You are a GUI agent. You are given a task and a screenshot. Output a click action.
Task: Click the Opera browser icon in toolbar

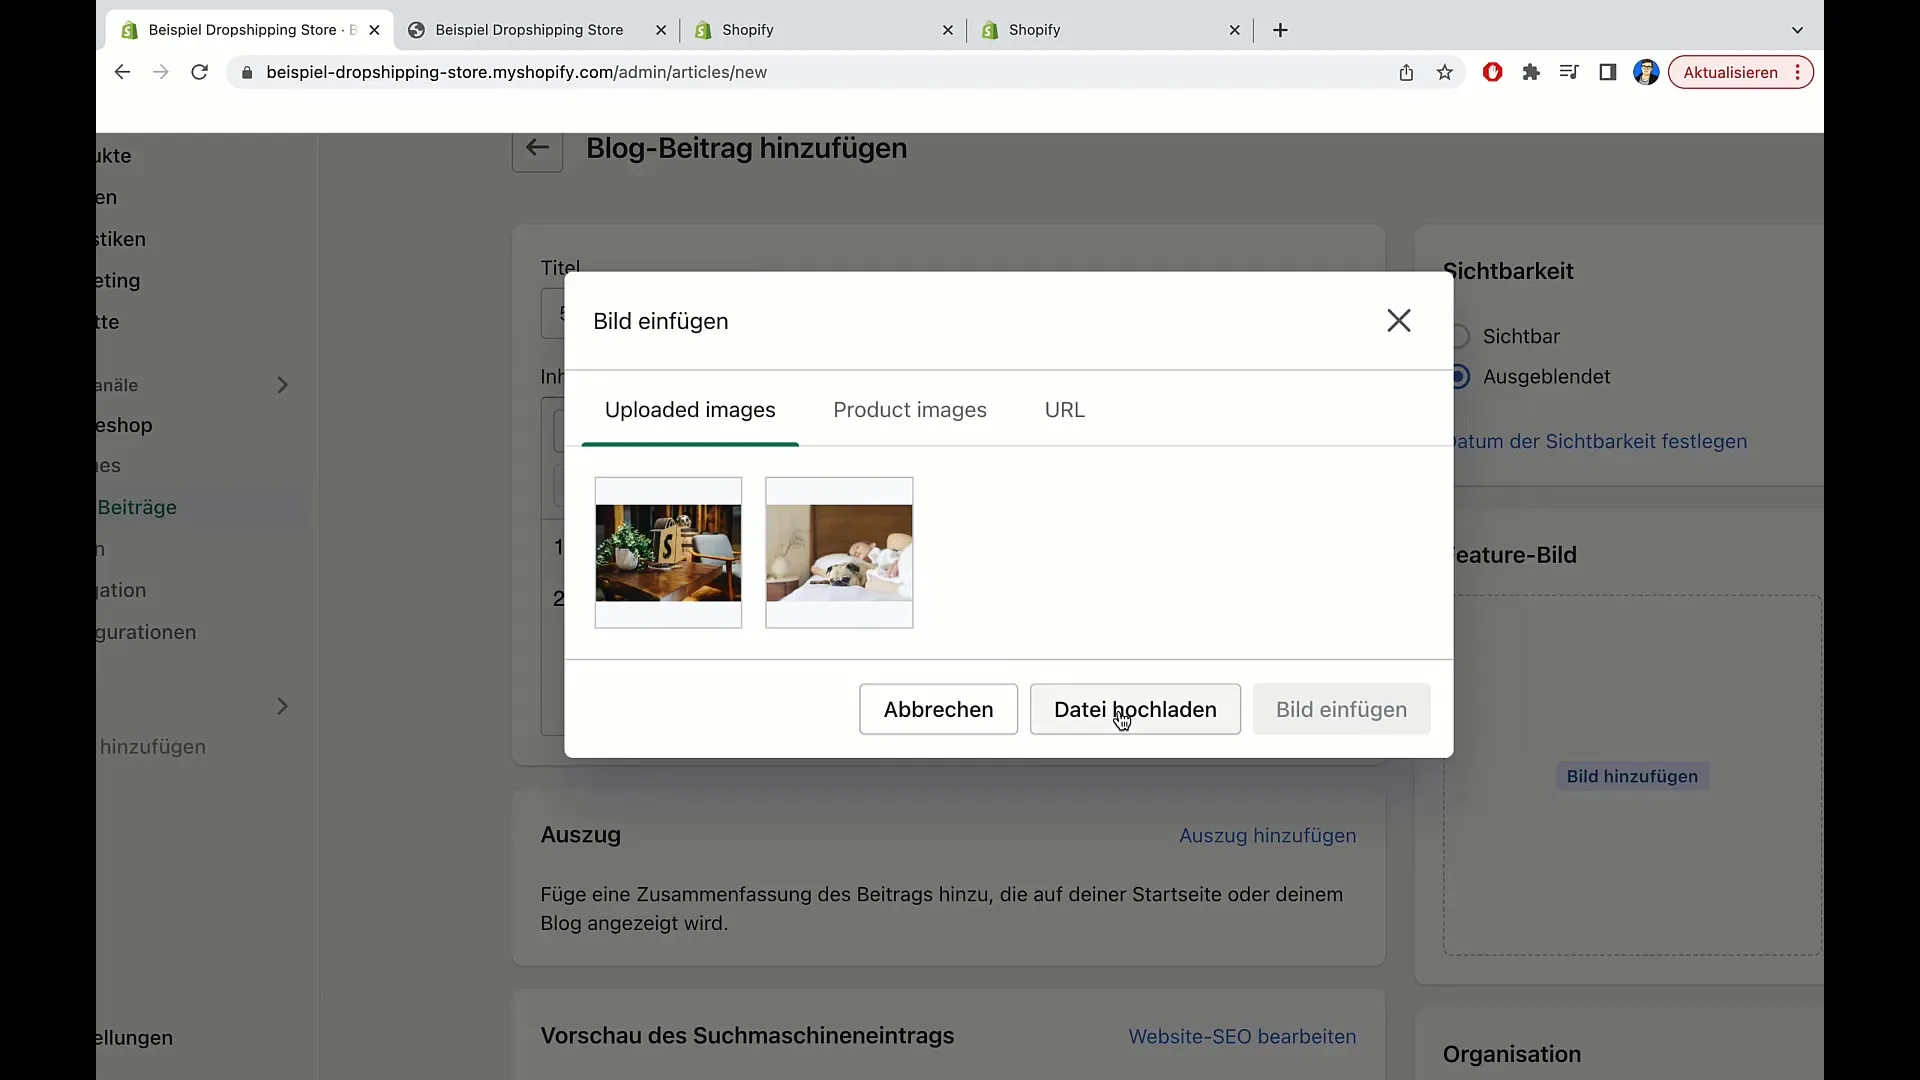pos(1491,71)
